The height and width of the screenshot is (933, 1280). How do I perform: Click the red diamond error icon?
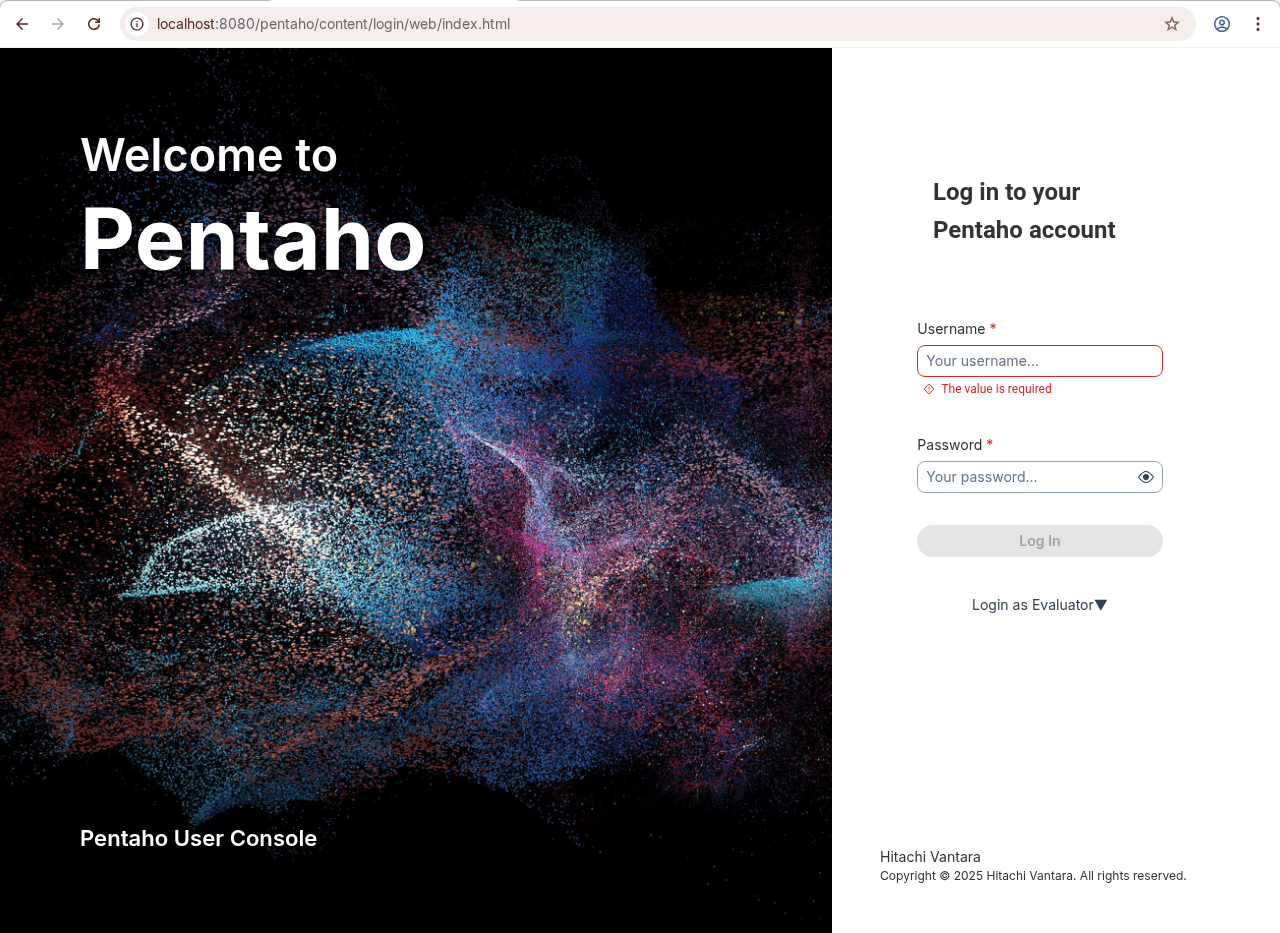pyautogui.click(x=929, y=389)
